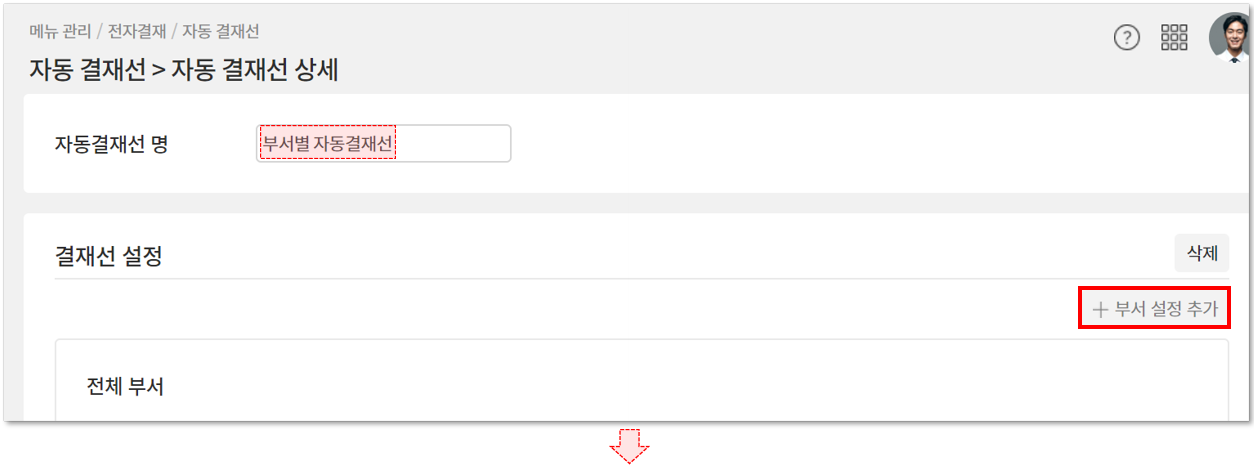Click 자동 결재선 in the page title
Viewport: 1254px width, 468px height.
[x=87, y=70]
